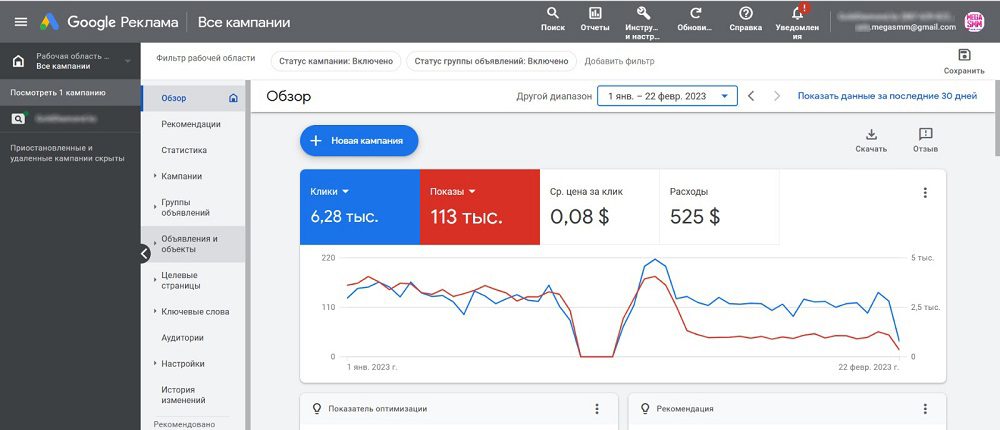Select the Ср. цена за клик metric tile

(x=599, y=207)
